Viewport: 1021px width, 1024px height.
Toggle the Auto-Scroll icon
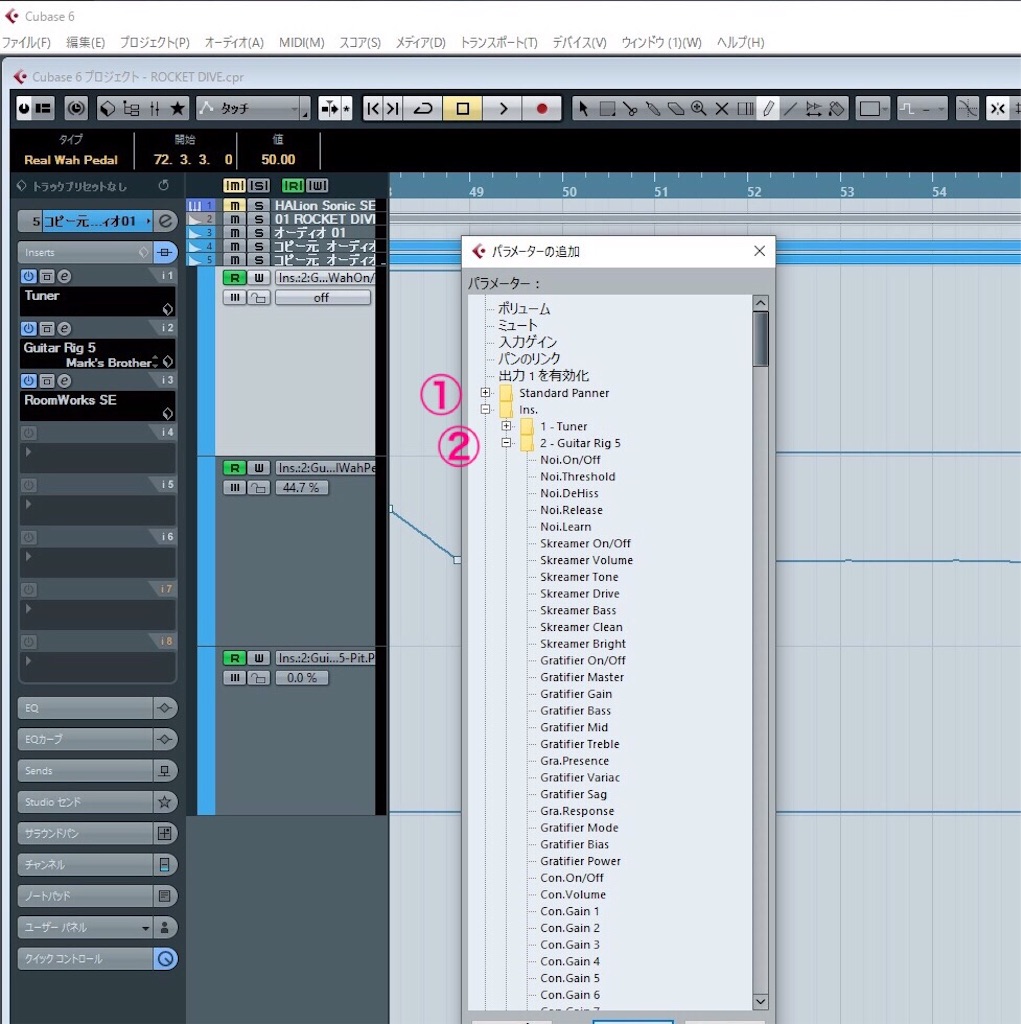point(329,108)
